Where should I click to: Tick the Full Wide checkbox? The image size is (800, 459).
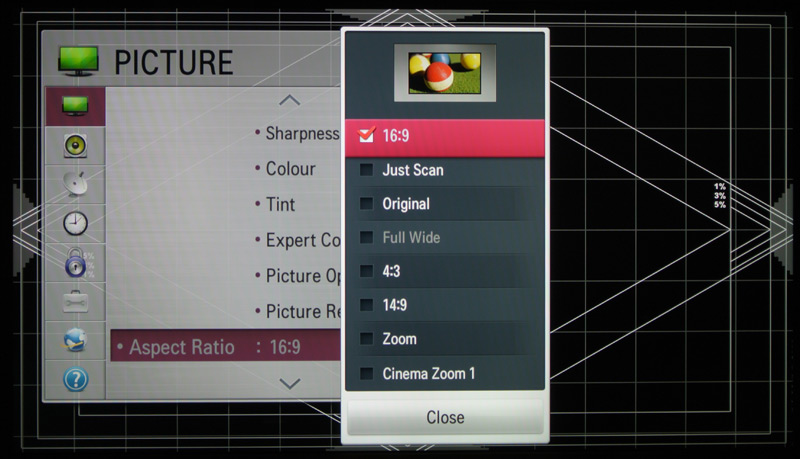pos(366,237)
